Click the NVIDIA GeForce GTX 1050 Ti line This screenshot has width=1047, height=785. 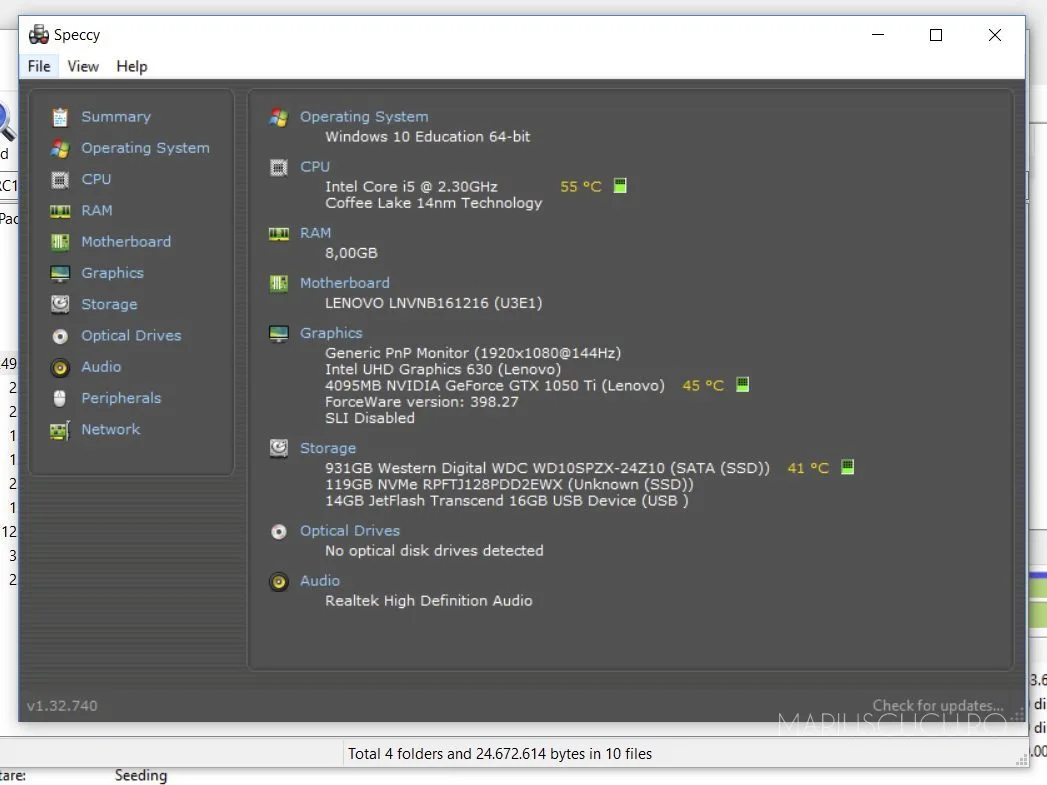[x=495, y=386]
